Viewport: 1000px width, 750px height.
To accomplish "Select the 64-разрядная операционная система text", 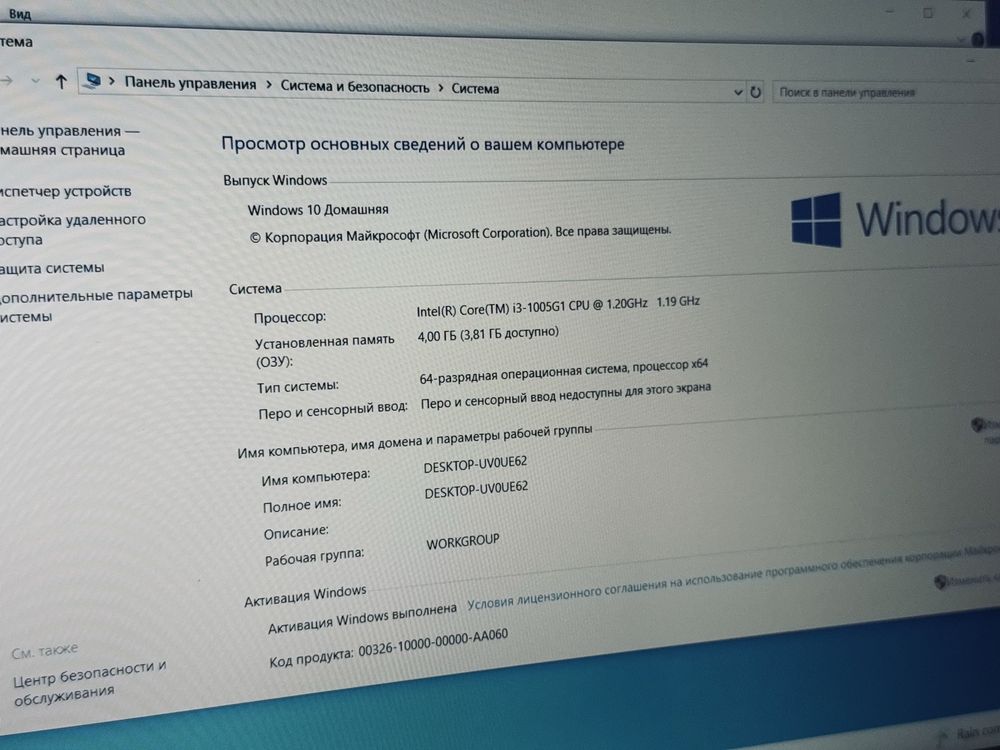I will [x=564, y=371].
